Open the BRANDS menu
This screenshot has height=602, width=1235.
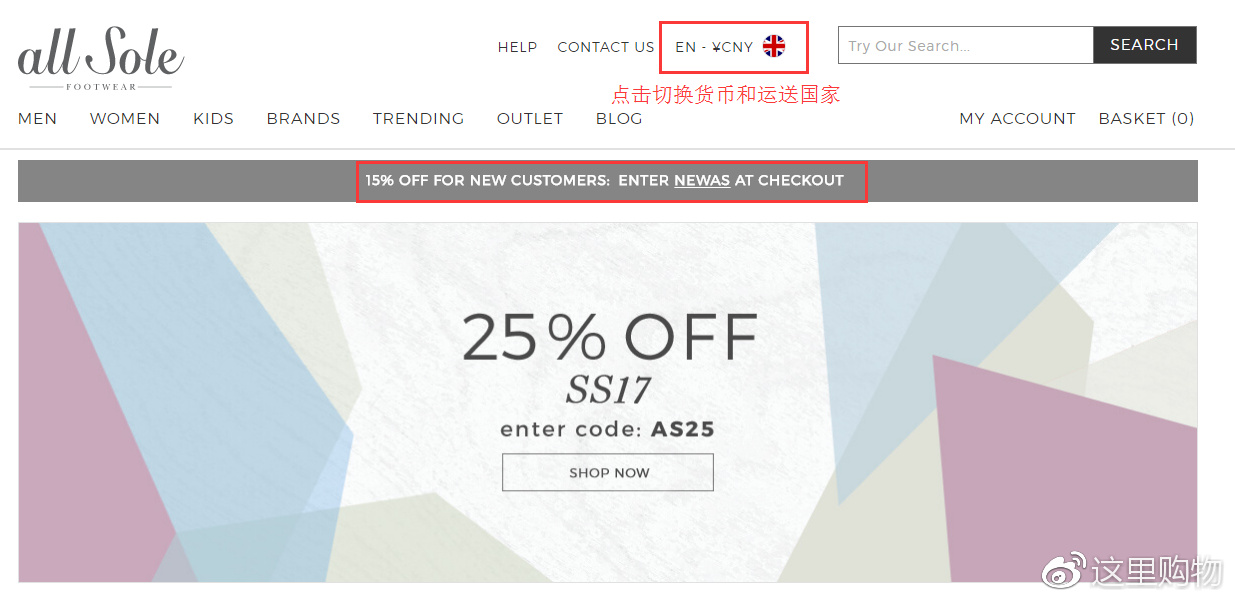303,118
